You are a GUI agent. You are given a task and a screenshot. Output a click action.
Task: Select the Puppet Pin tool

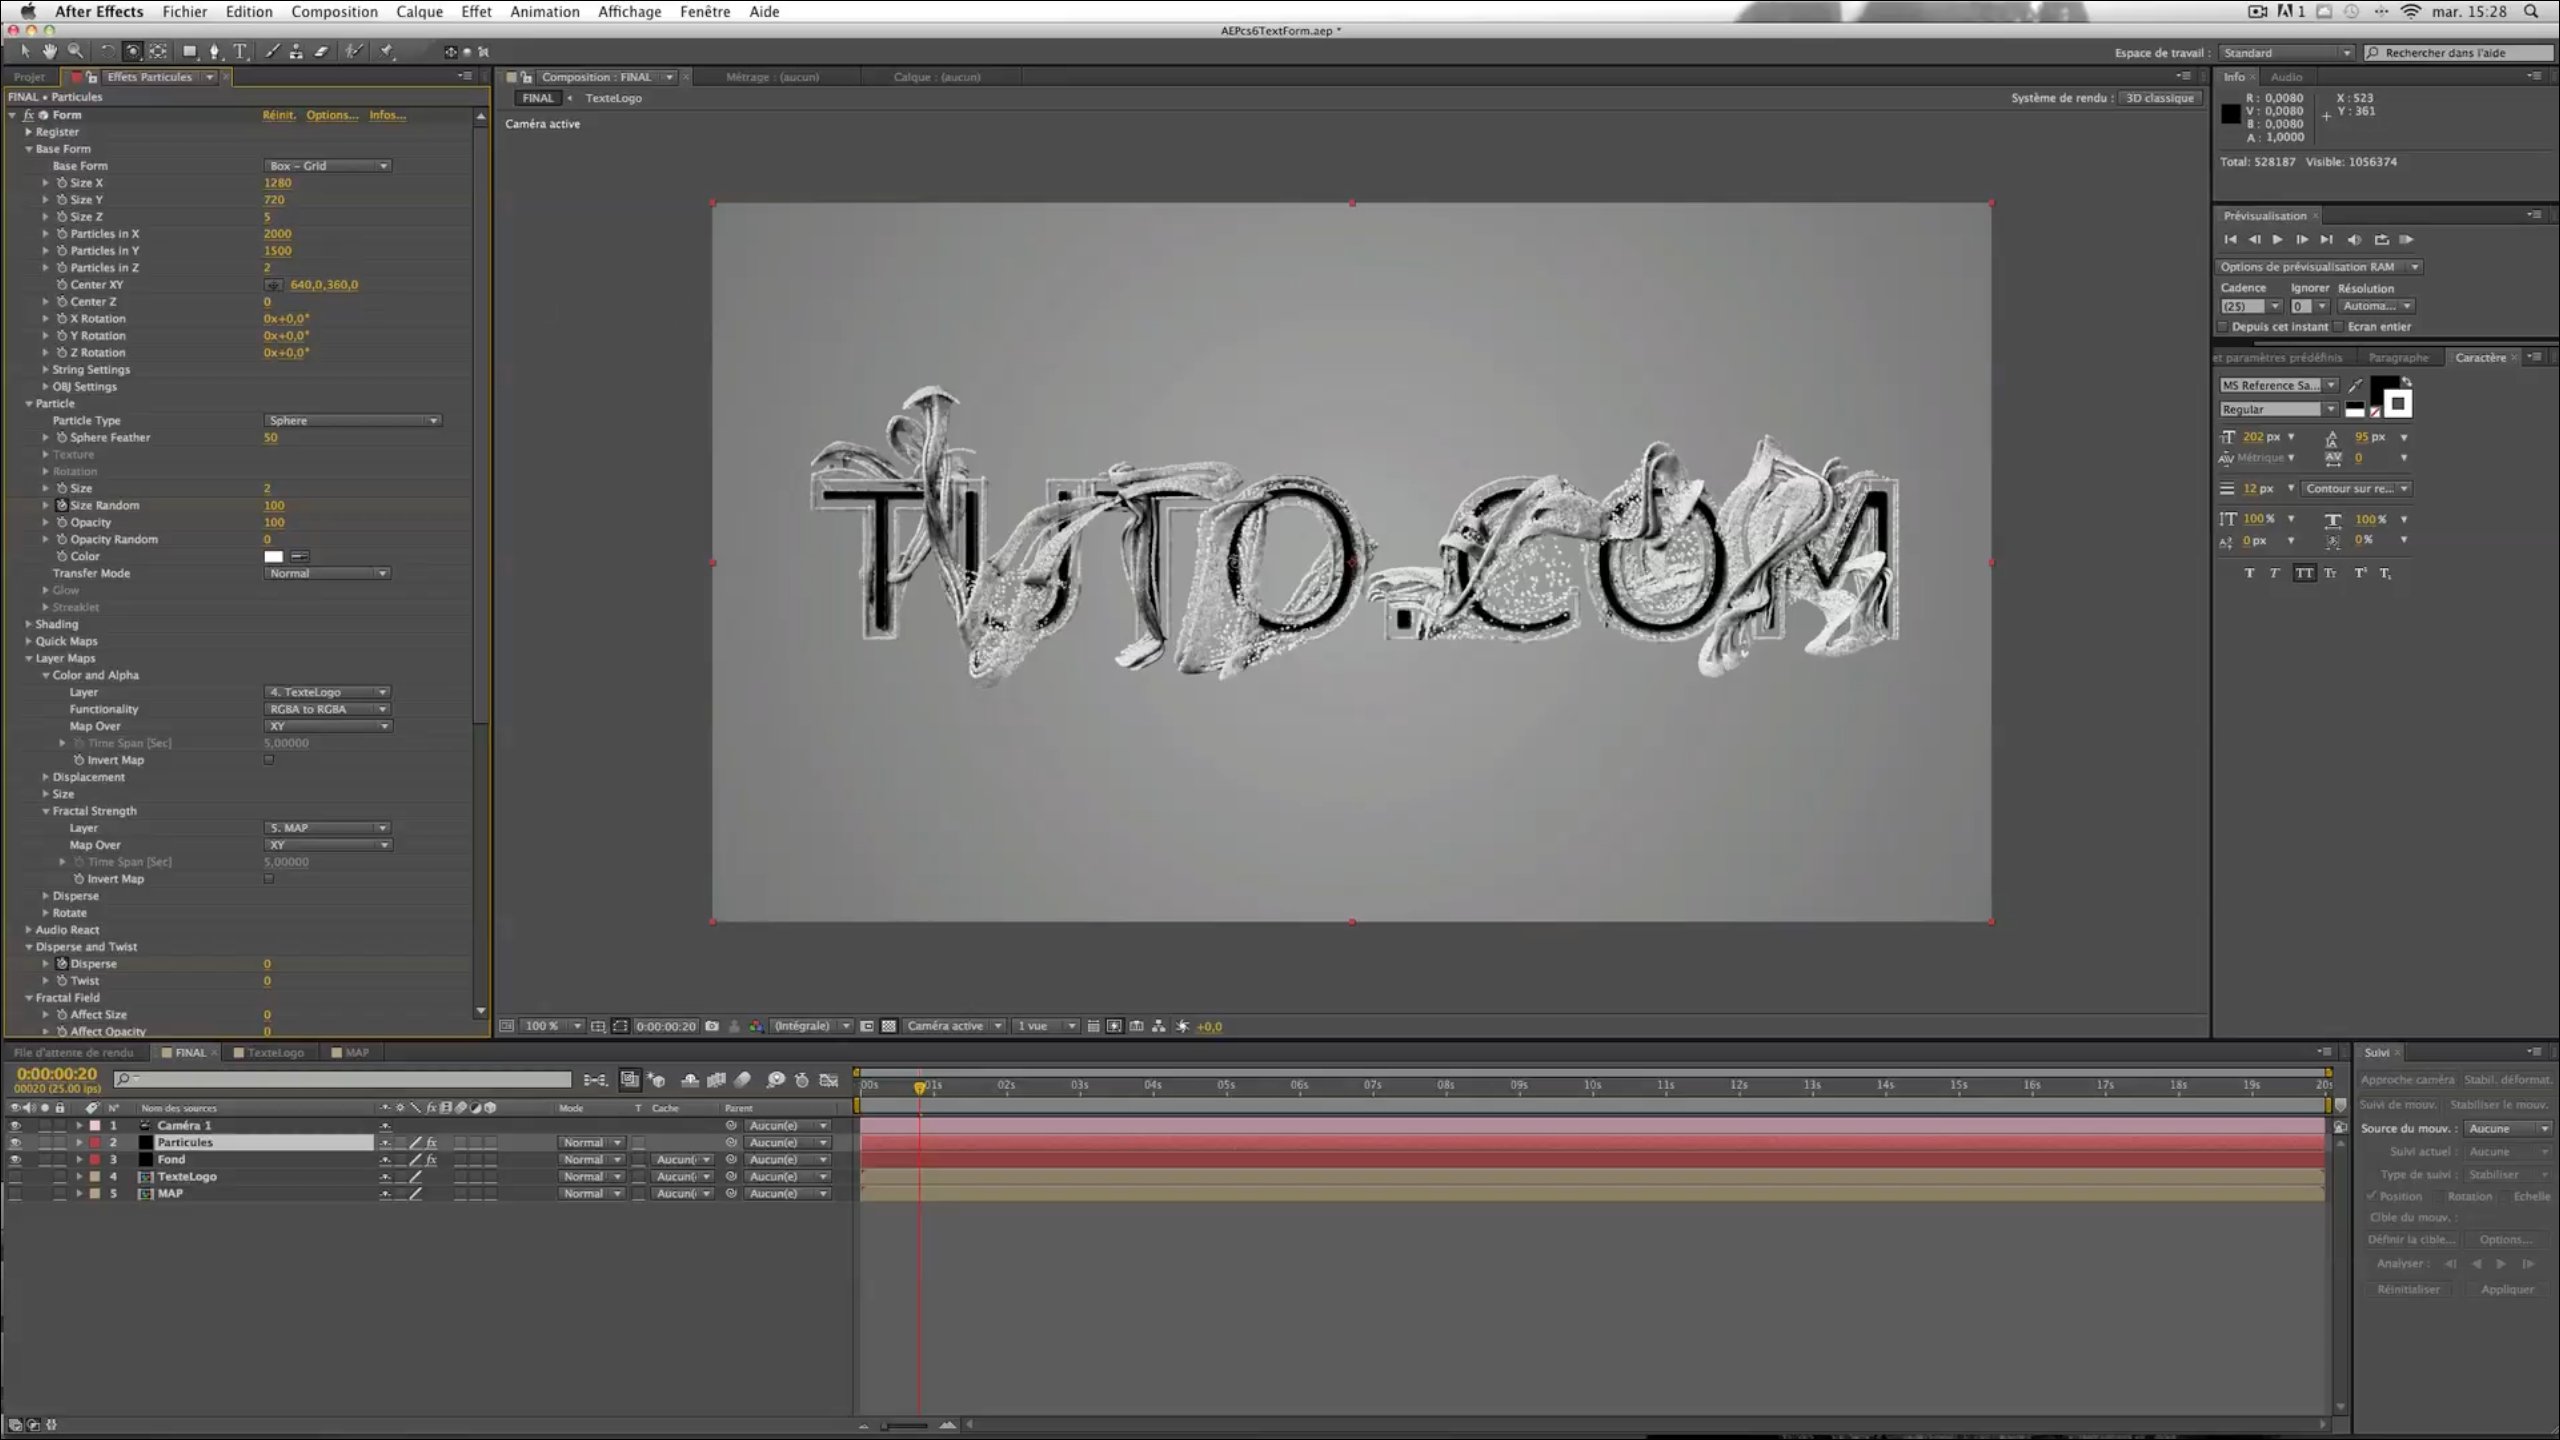click(x=386, y=51)
